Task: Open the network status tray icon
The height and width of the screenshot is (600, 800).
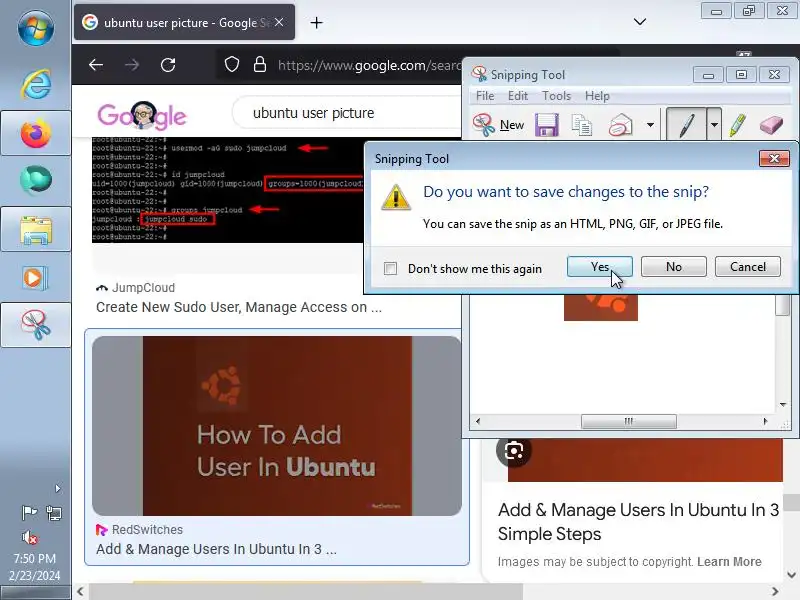Action: (x=54, y=512)
